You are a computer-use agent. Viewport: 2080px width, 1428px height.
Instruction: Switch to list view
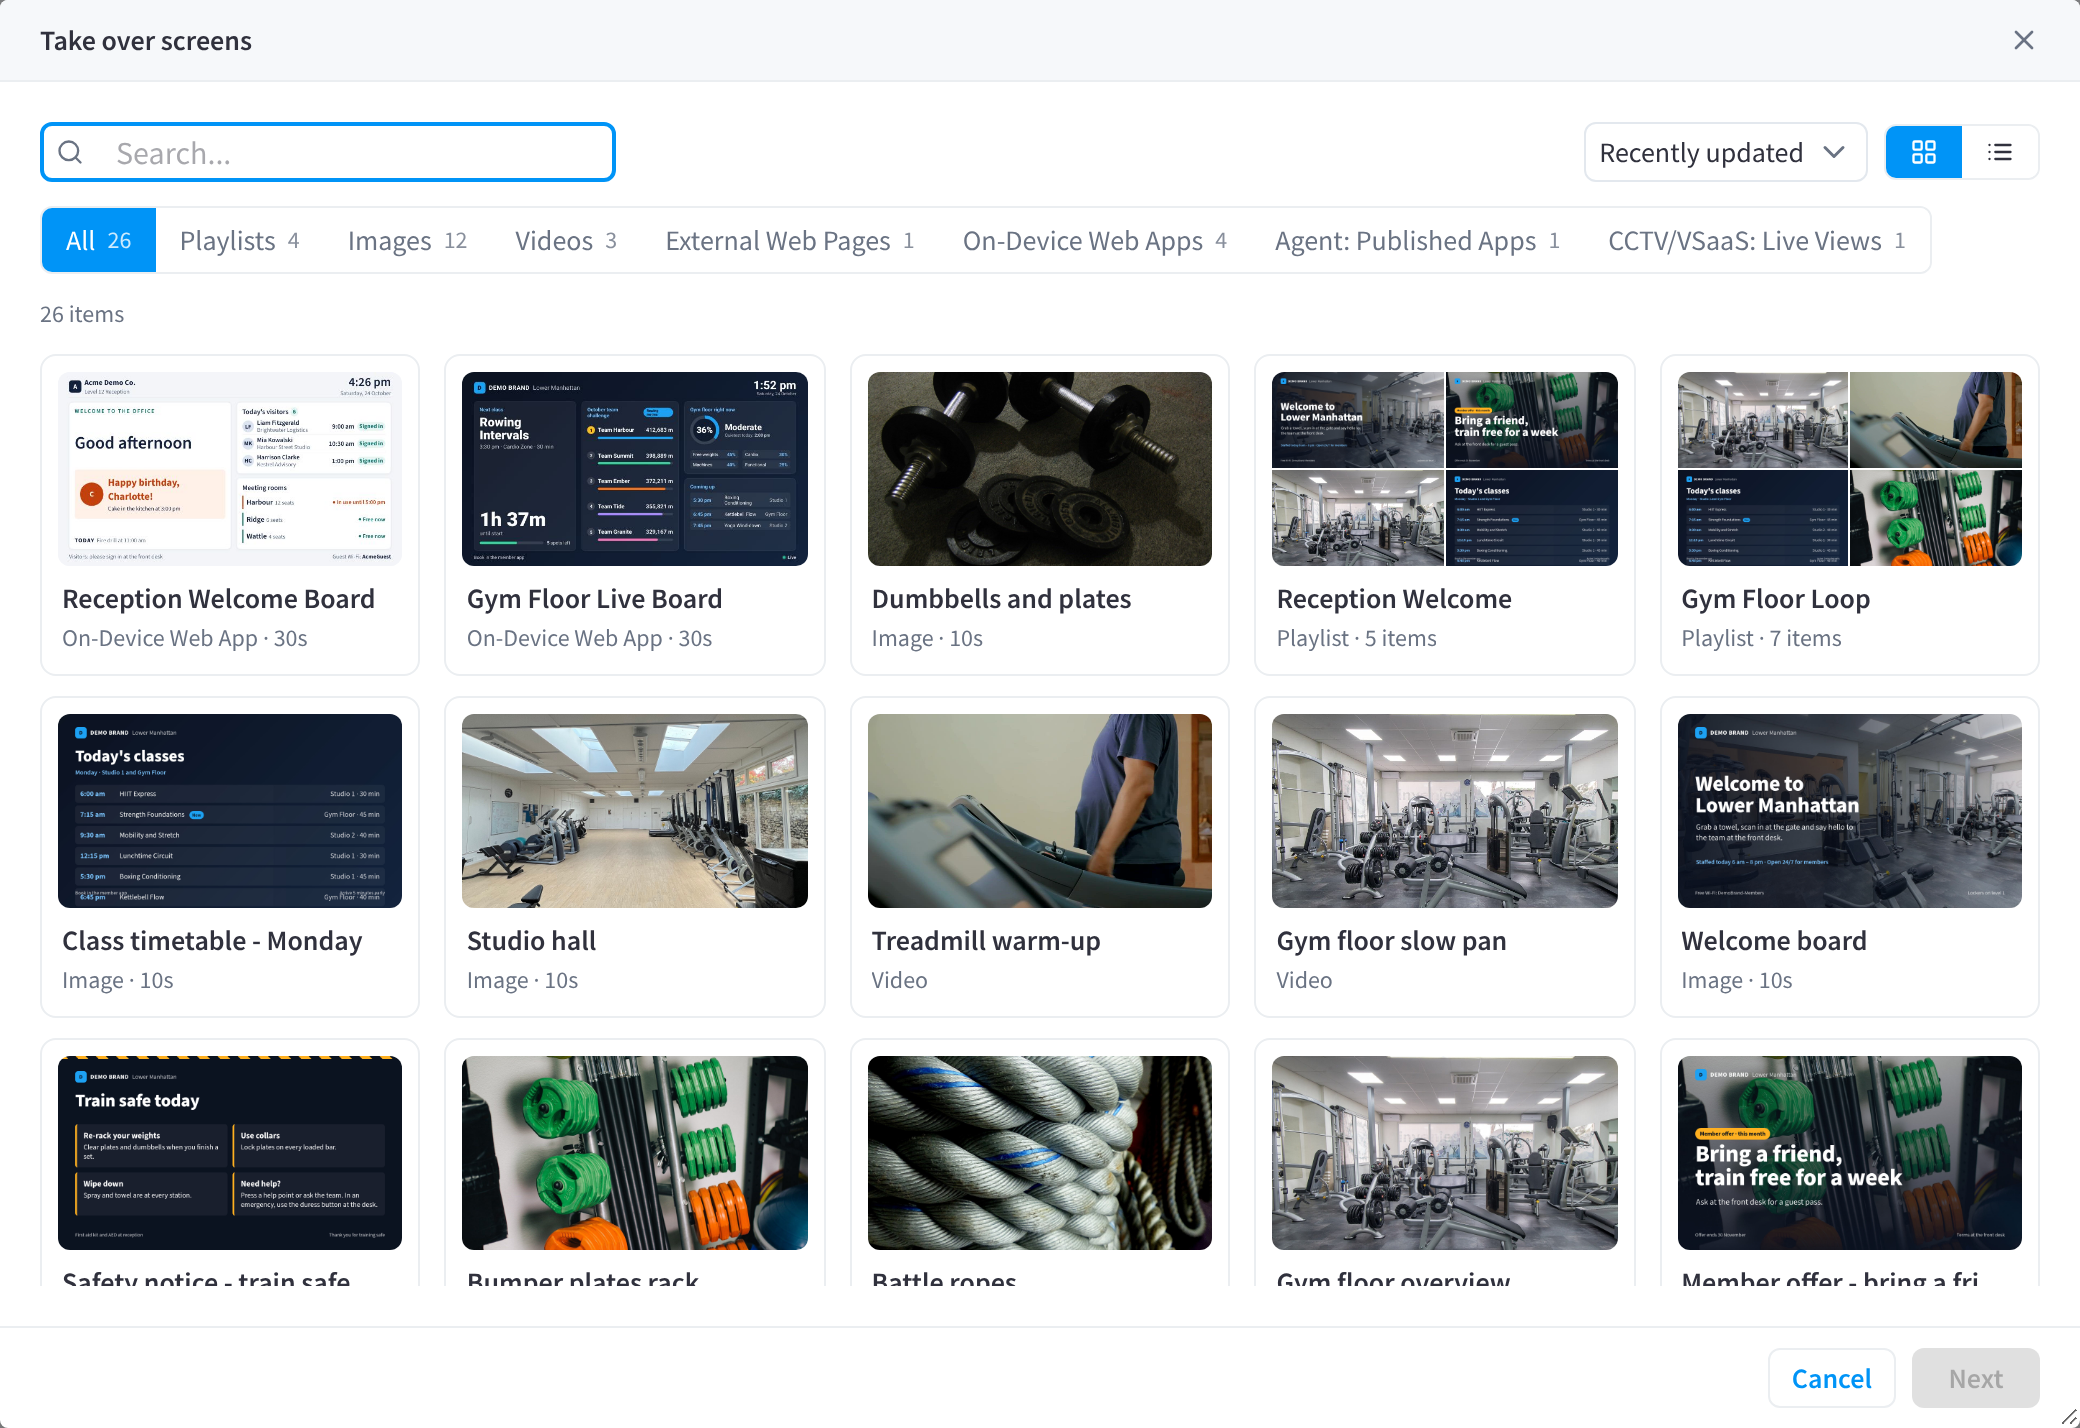(1999, 152)
